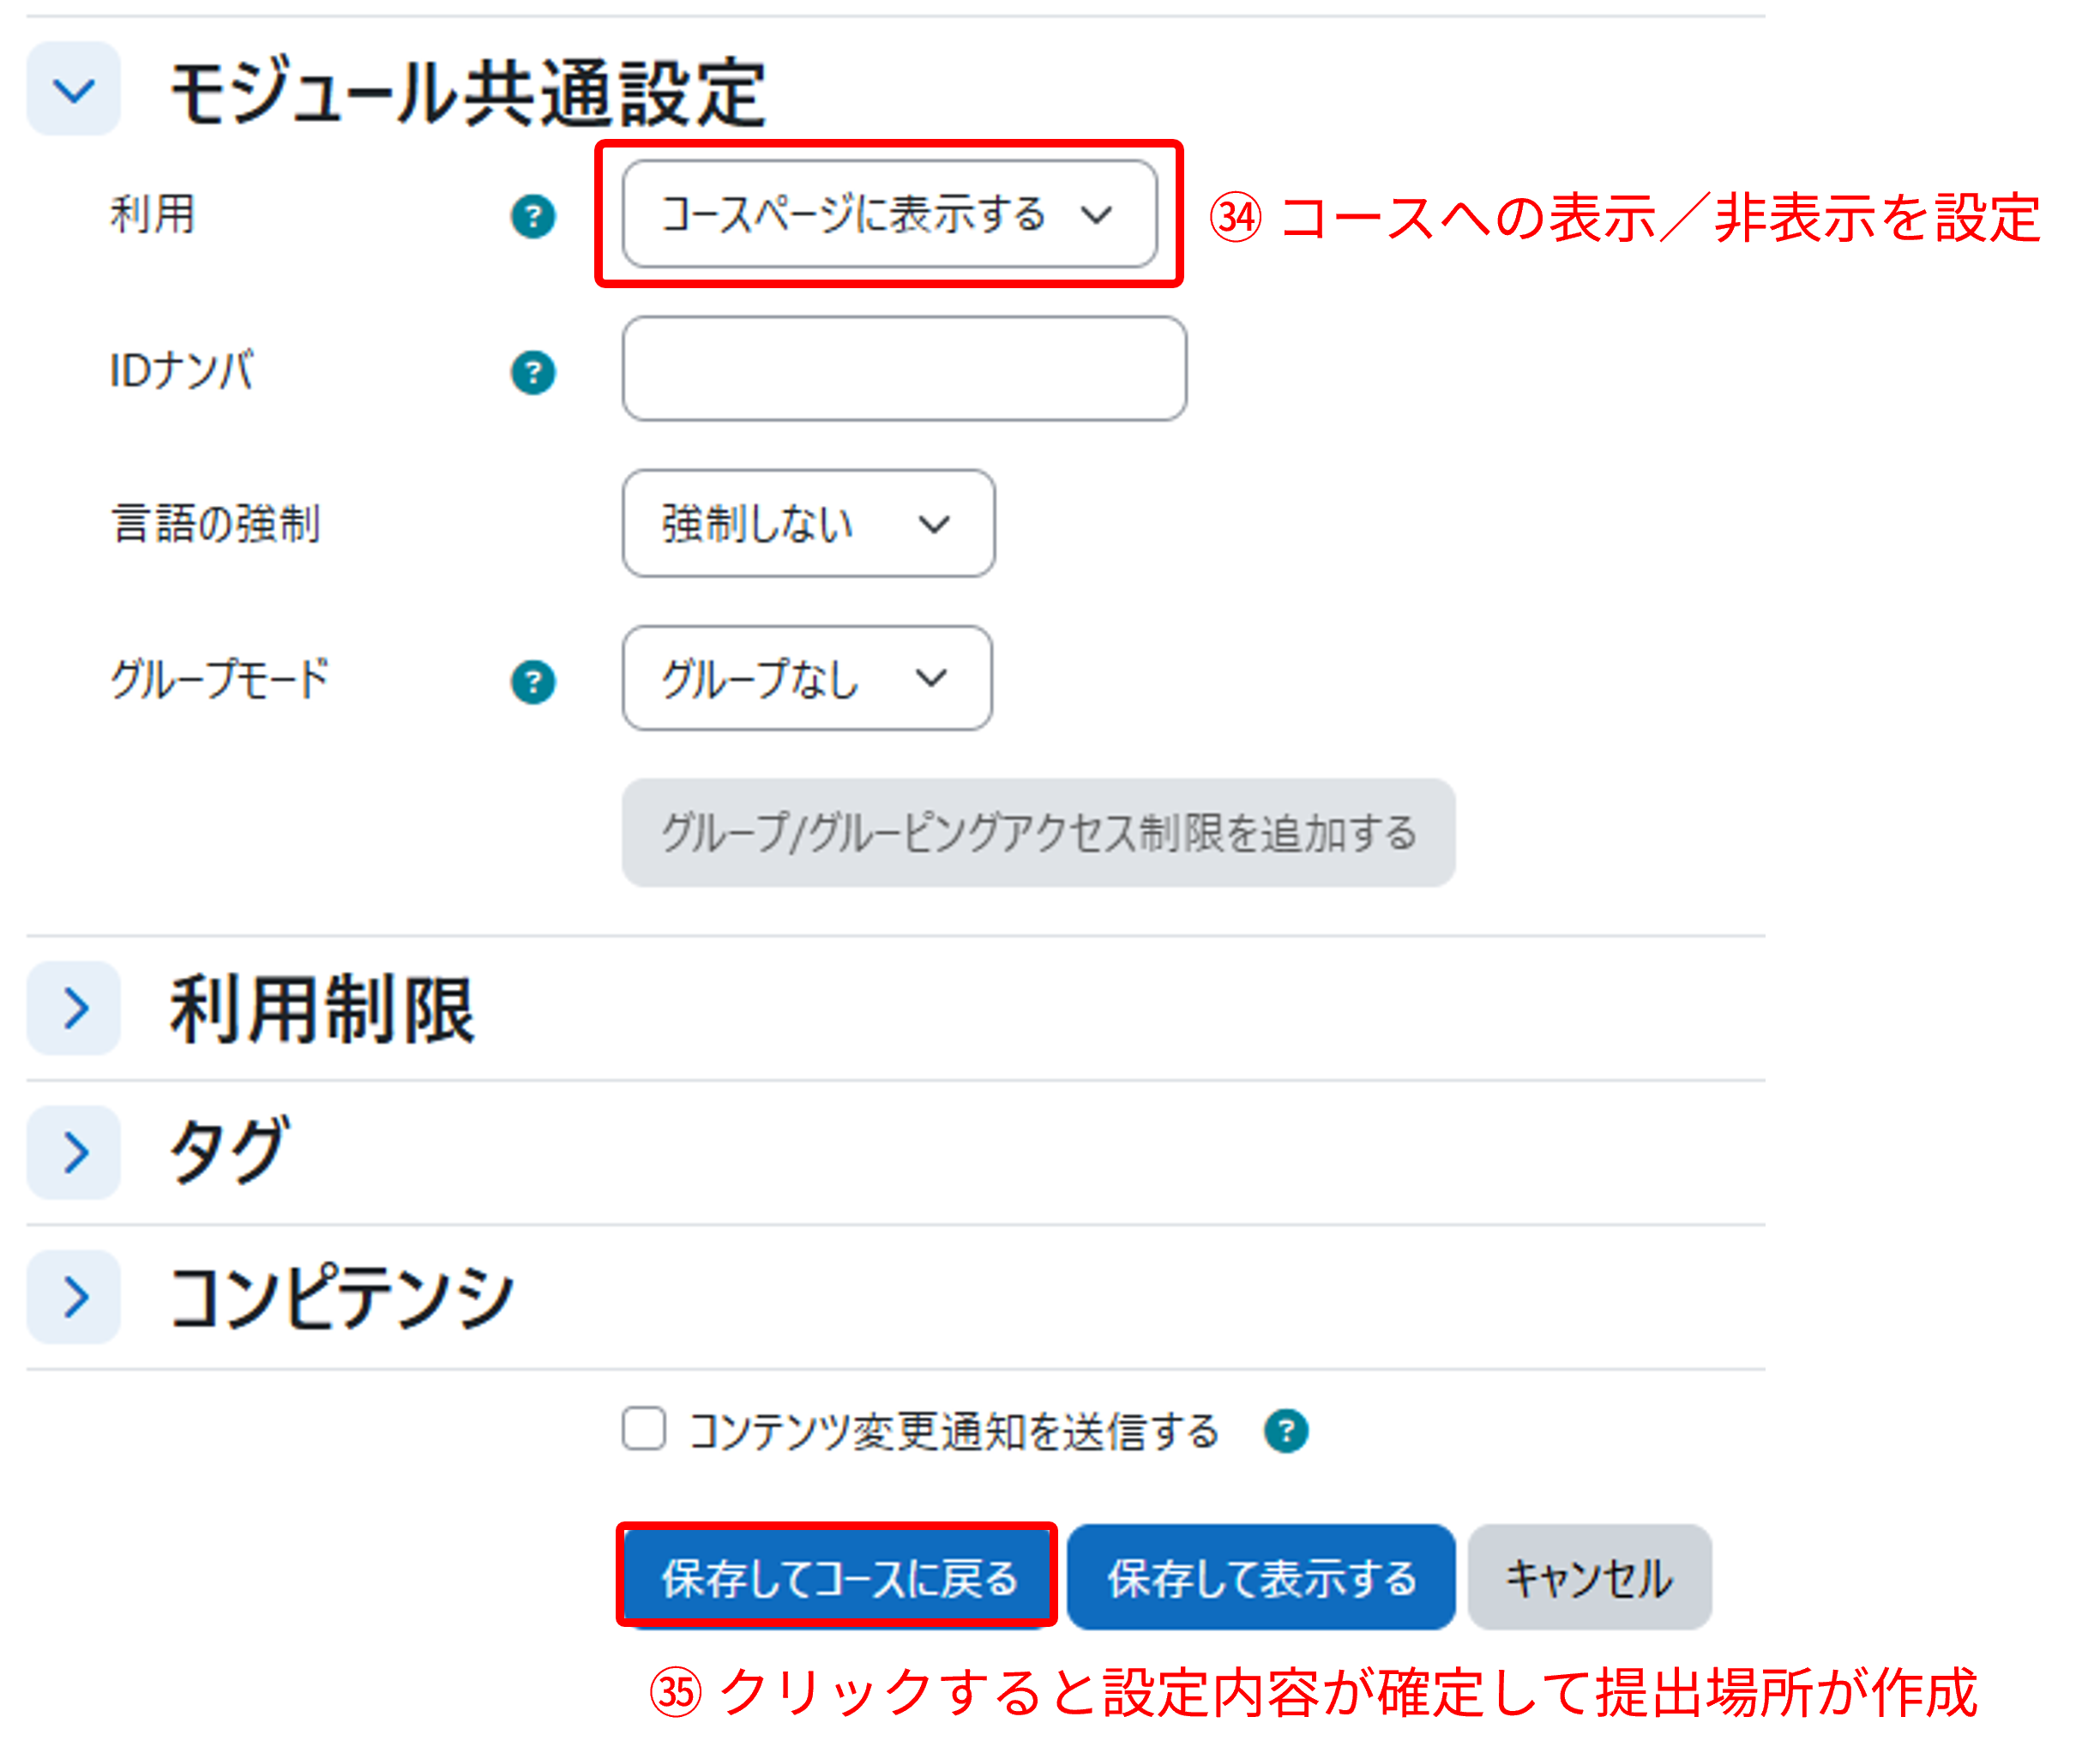2100x1759 pixels.
Task: Open the コースページに表示する dropdown
Action: [x=889, y=214]
